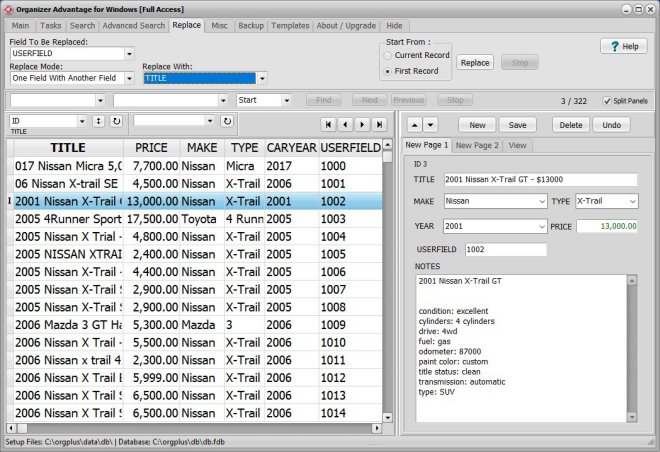Open the Start search position dropdown
This screenshot has height=452, width=660.
[287, 101]
